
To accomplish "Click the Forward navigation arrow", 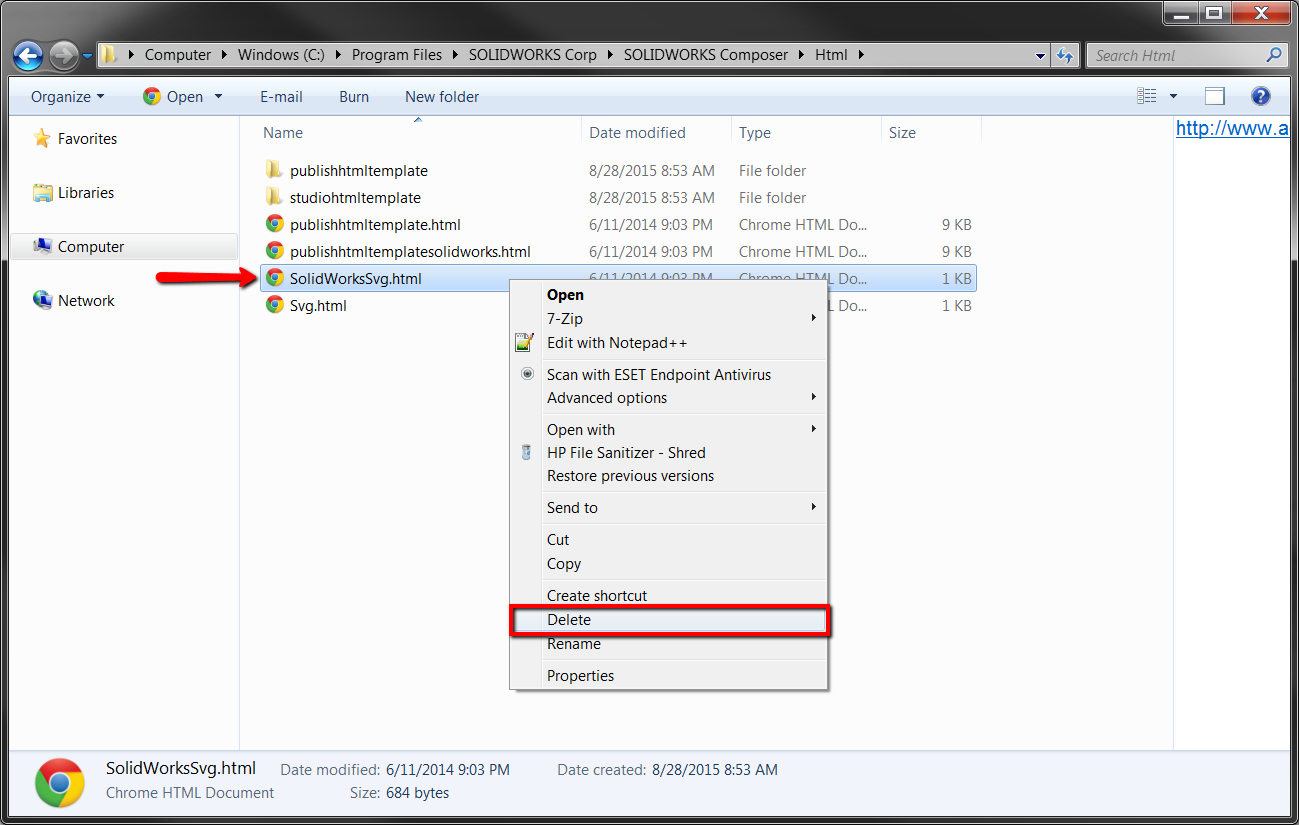I will (x=62, y=55).
